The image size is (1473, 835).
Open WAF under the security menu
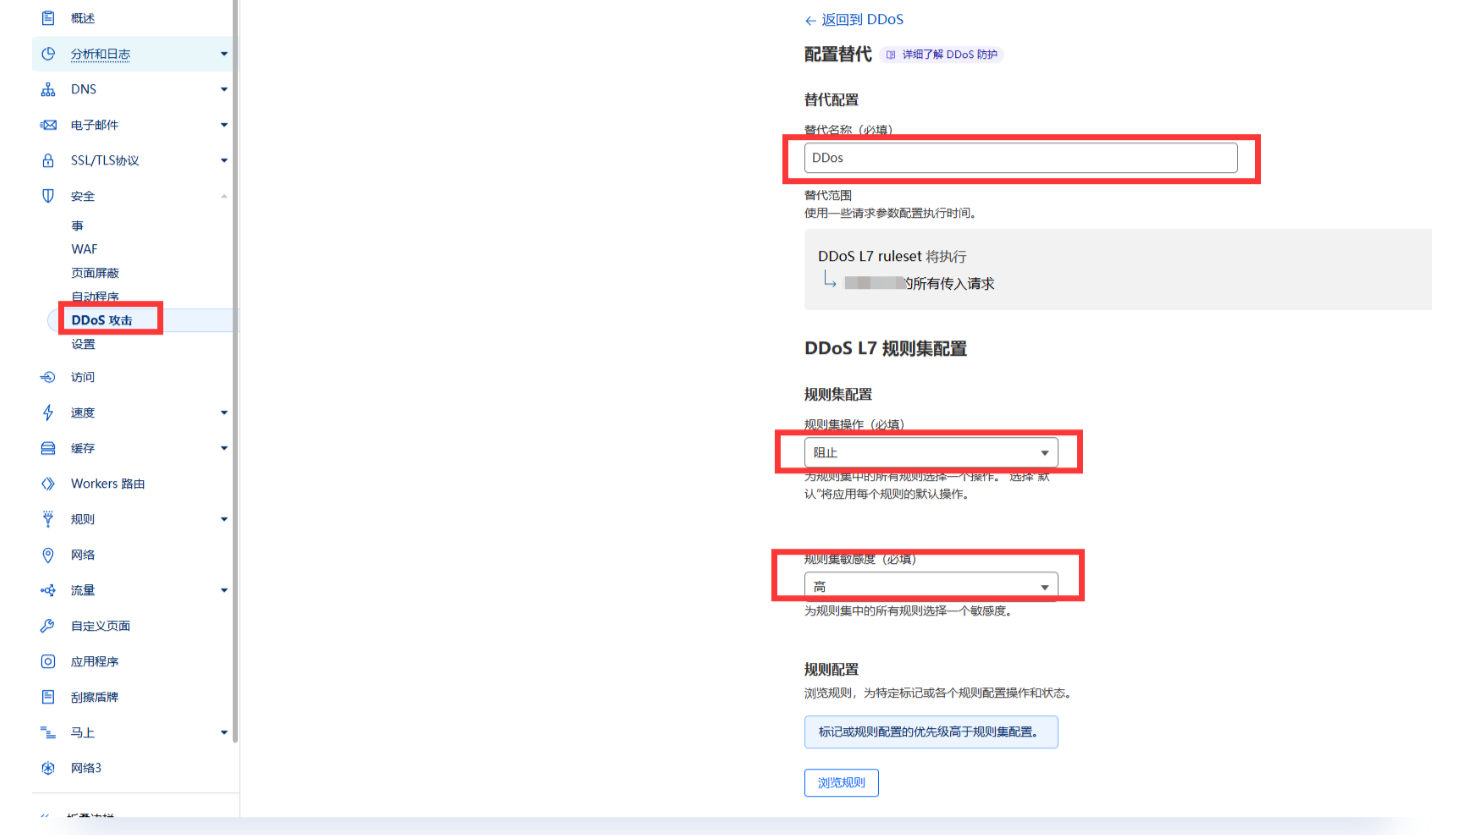point(84,249)
